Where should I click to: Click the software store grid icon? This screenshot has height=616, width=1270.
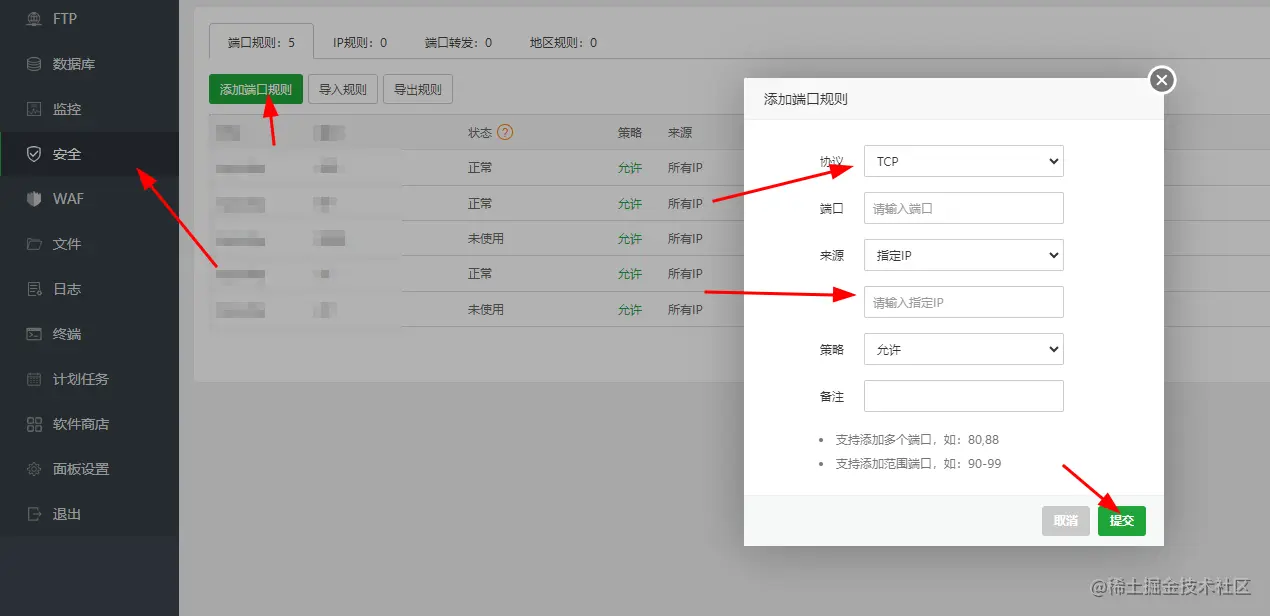(34, 424)
